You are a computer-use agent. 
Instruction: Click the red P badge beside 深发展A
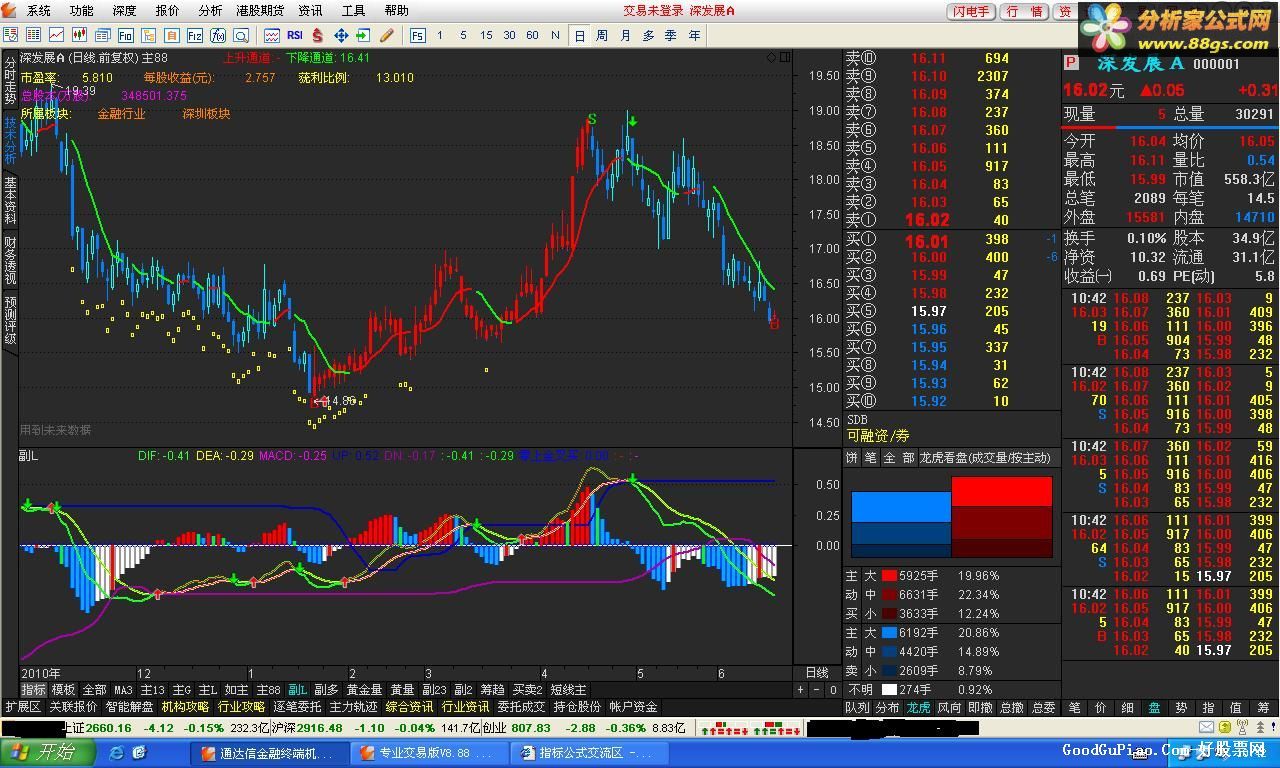click(x=1071, y=64)
